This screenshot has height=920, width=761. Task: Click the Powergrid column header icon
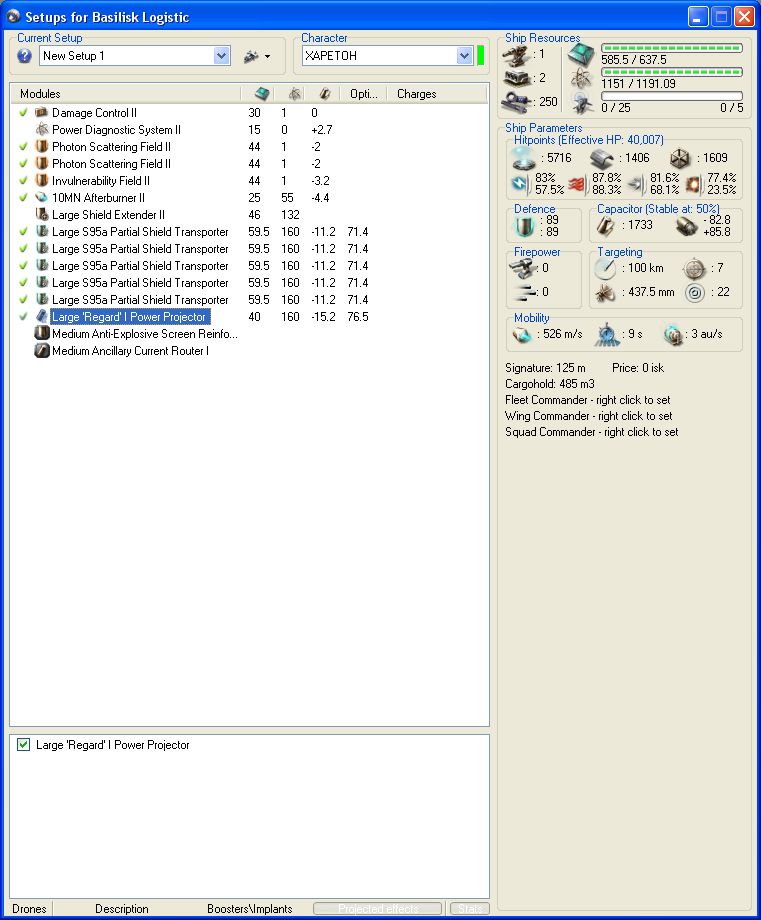click(295, 93)
